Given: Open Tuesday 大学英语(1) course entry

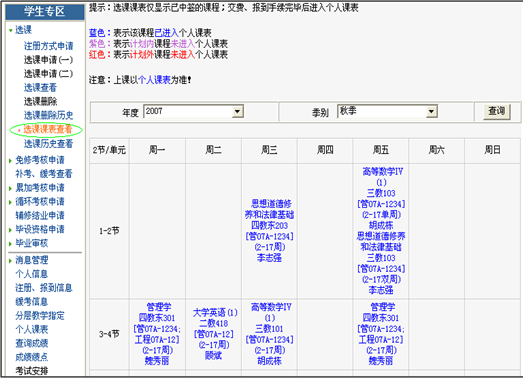Looking at the screenshot, I should click(215, 334).
